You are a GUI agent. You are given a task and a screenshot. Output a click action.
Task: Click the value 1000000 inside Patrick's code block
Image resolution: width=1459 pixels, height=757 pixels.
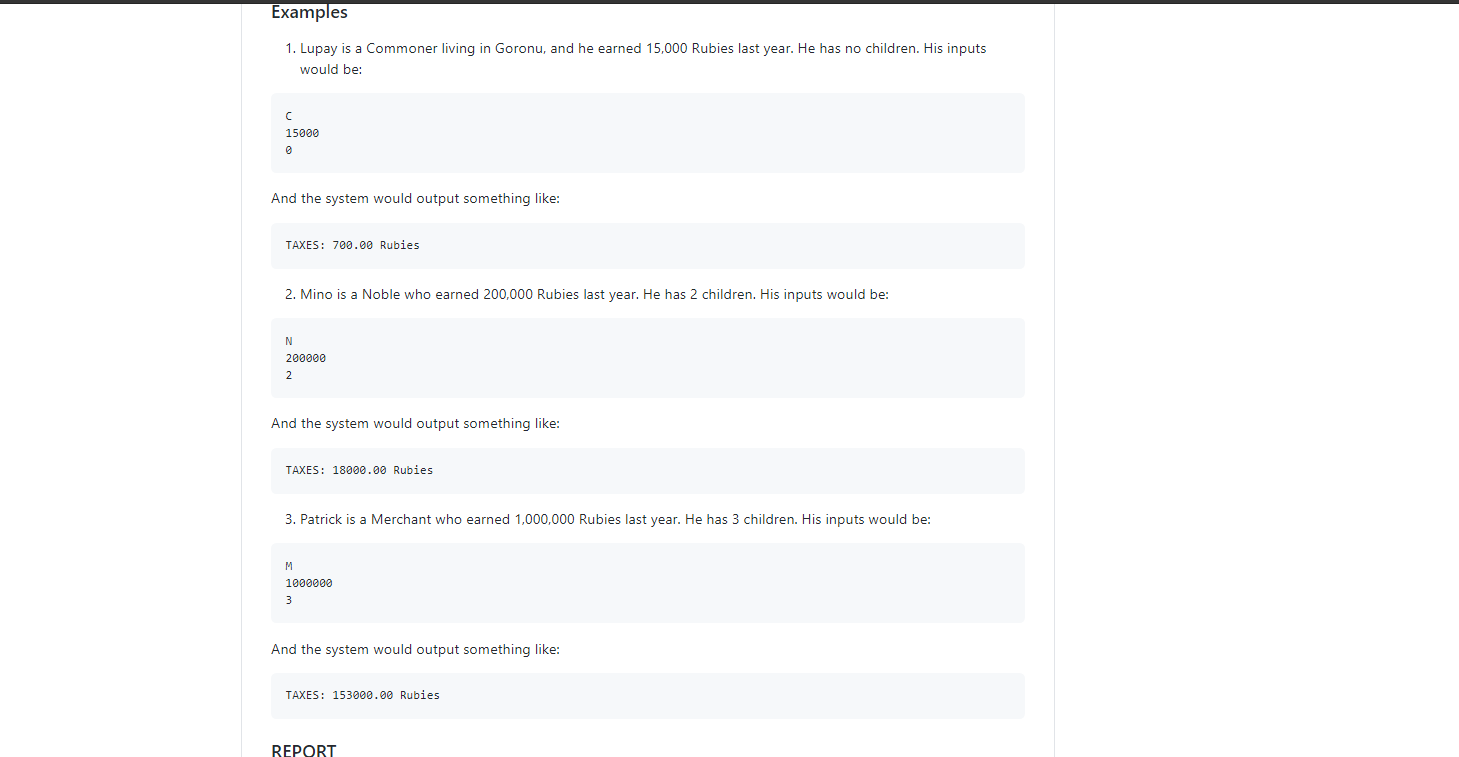[x=308, y=582]
